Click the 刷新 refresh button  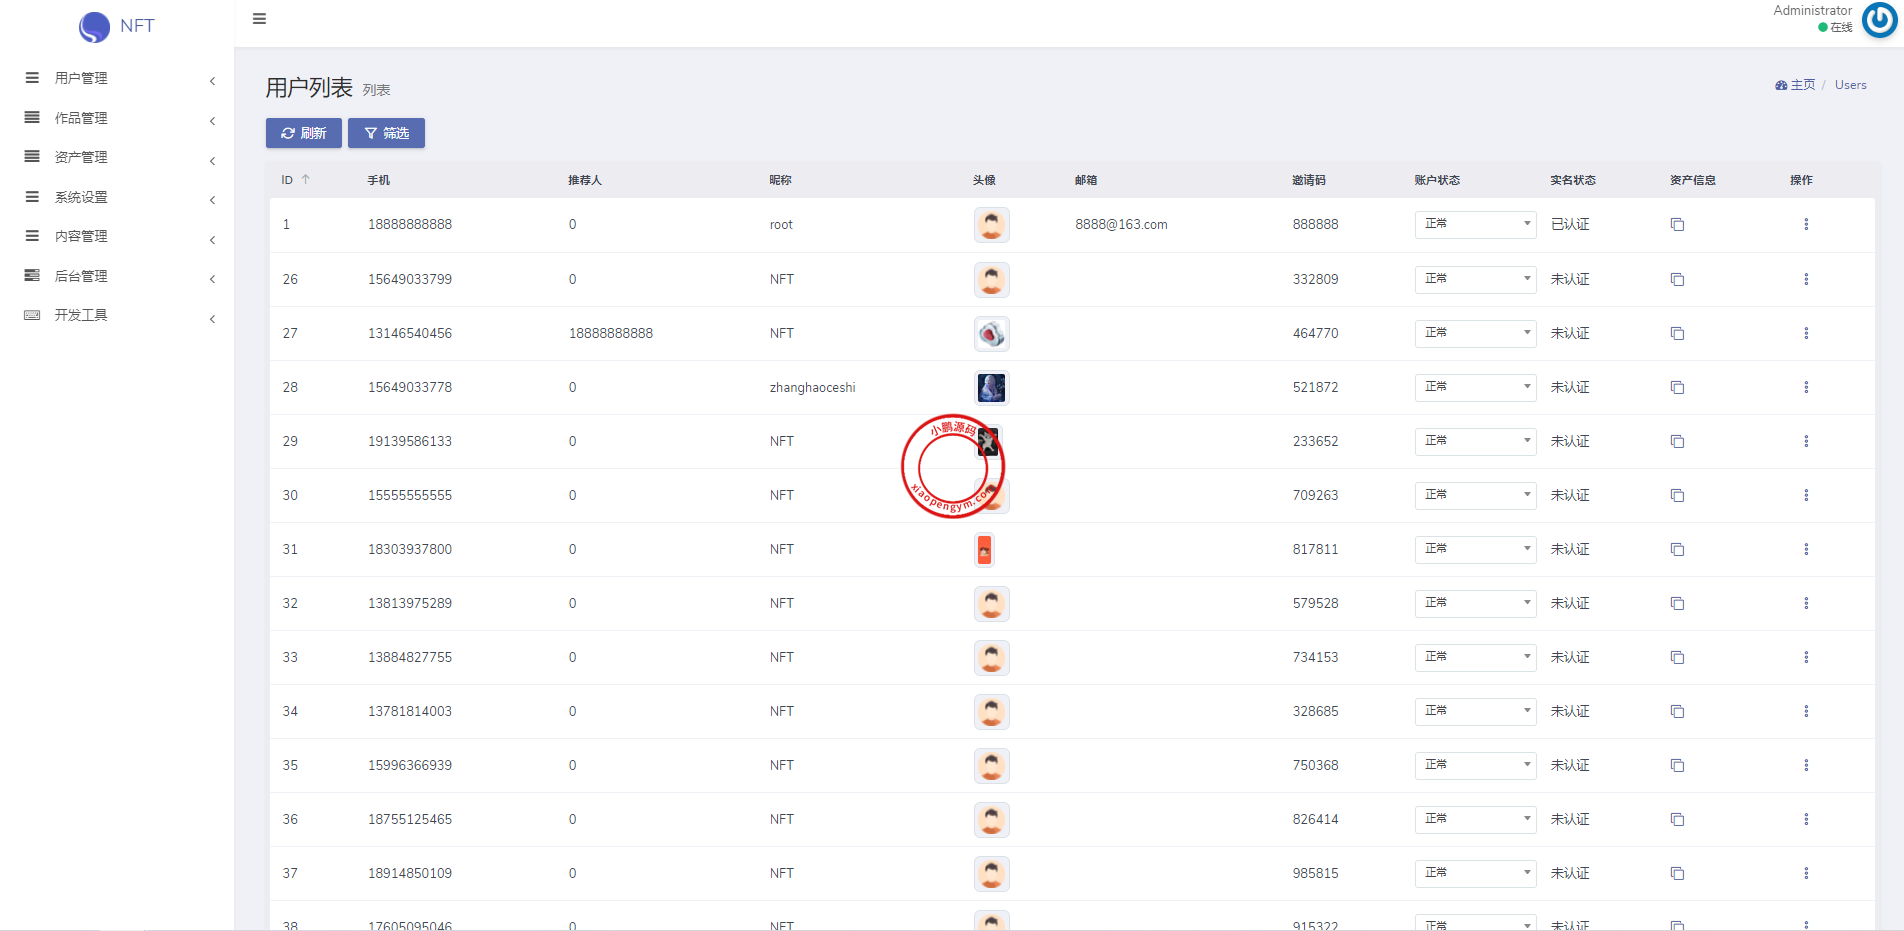(x=304, y=133)
